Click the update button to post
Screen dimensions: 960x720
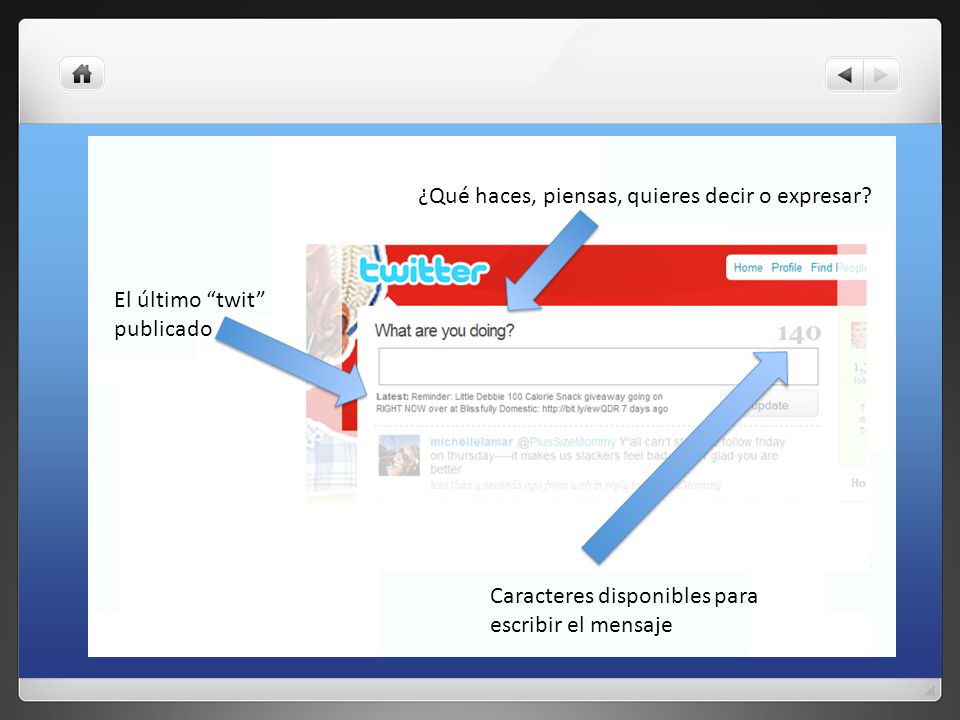(x=769, y=405)
